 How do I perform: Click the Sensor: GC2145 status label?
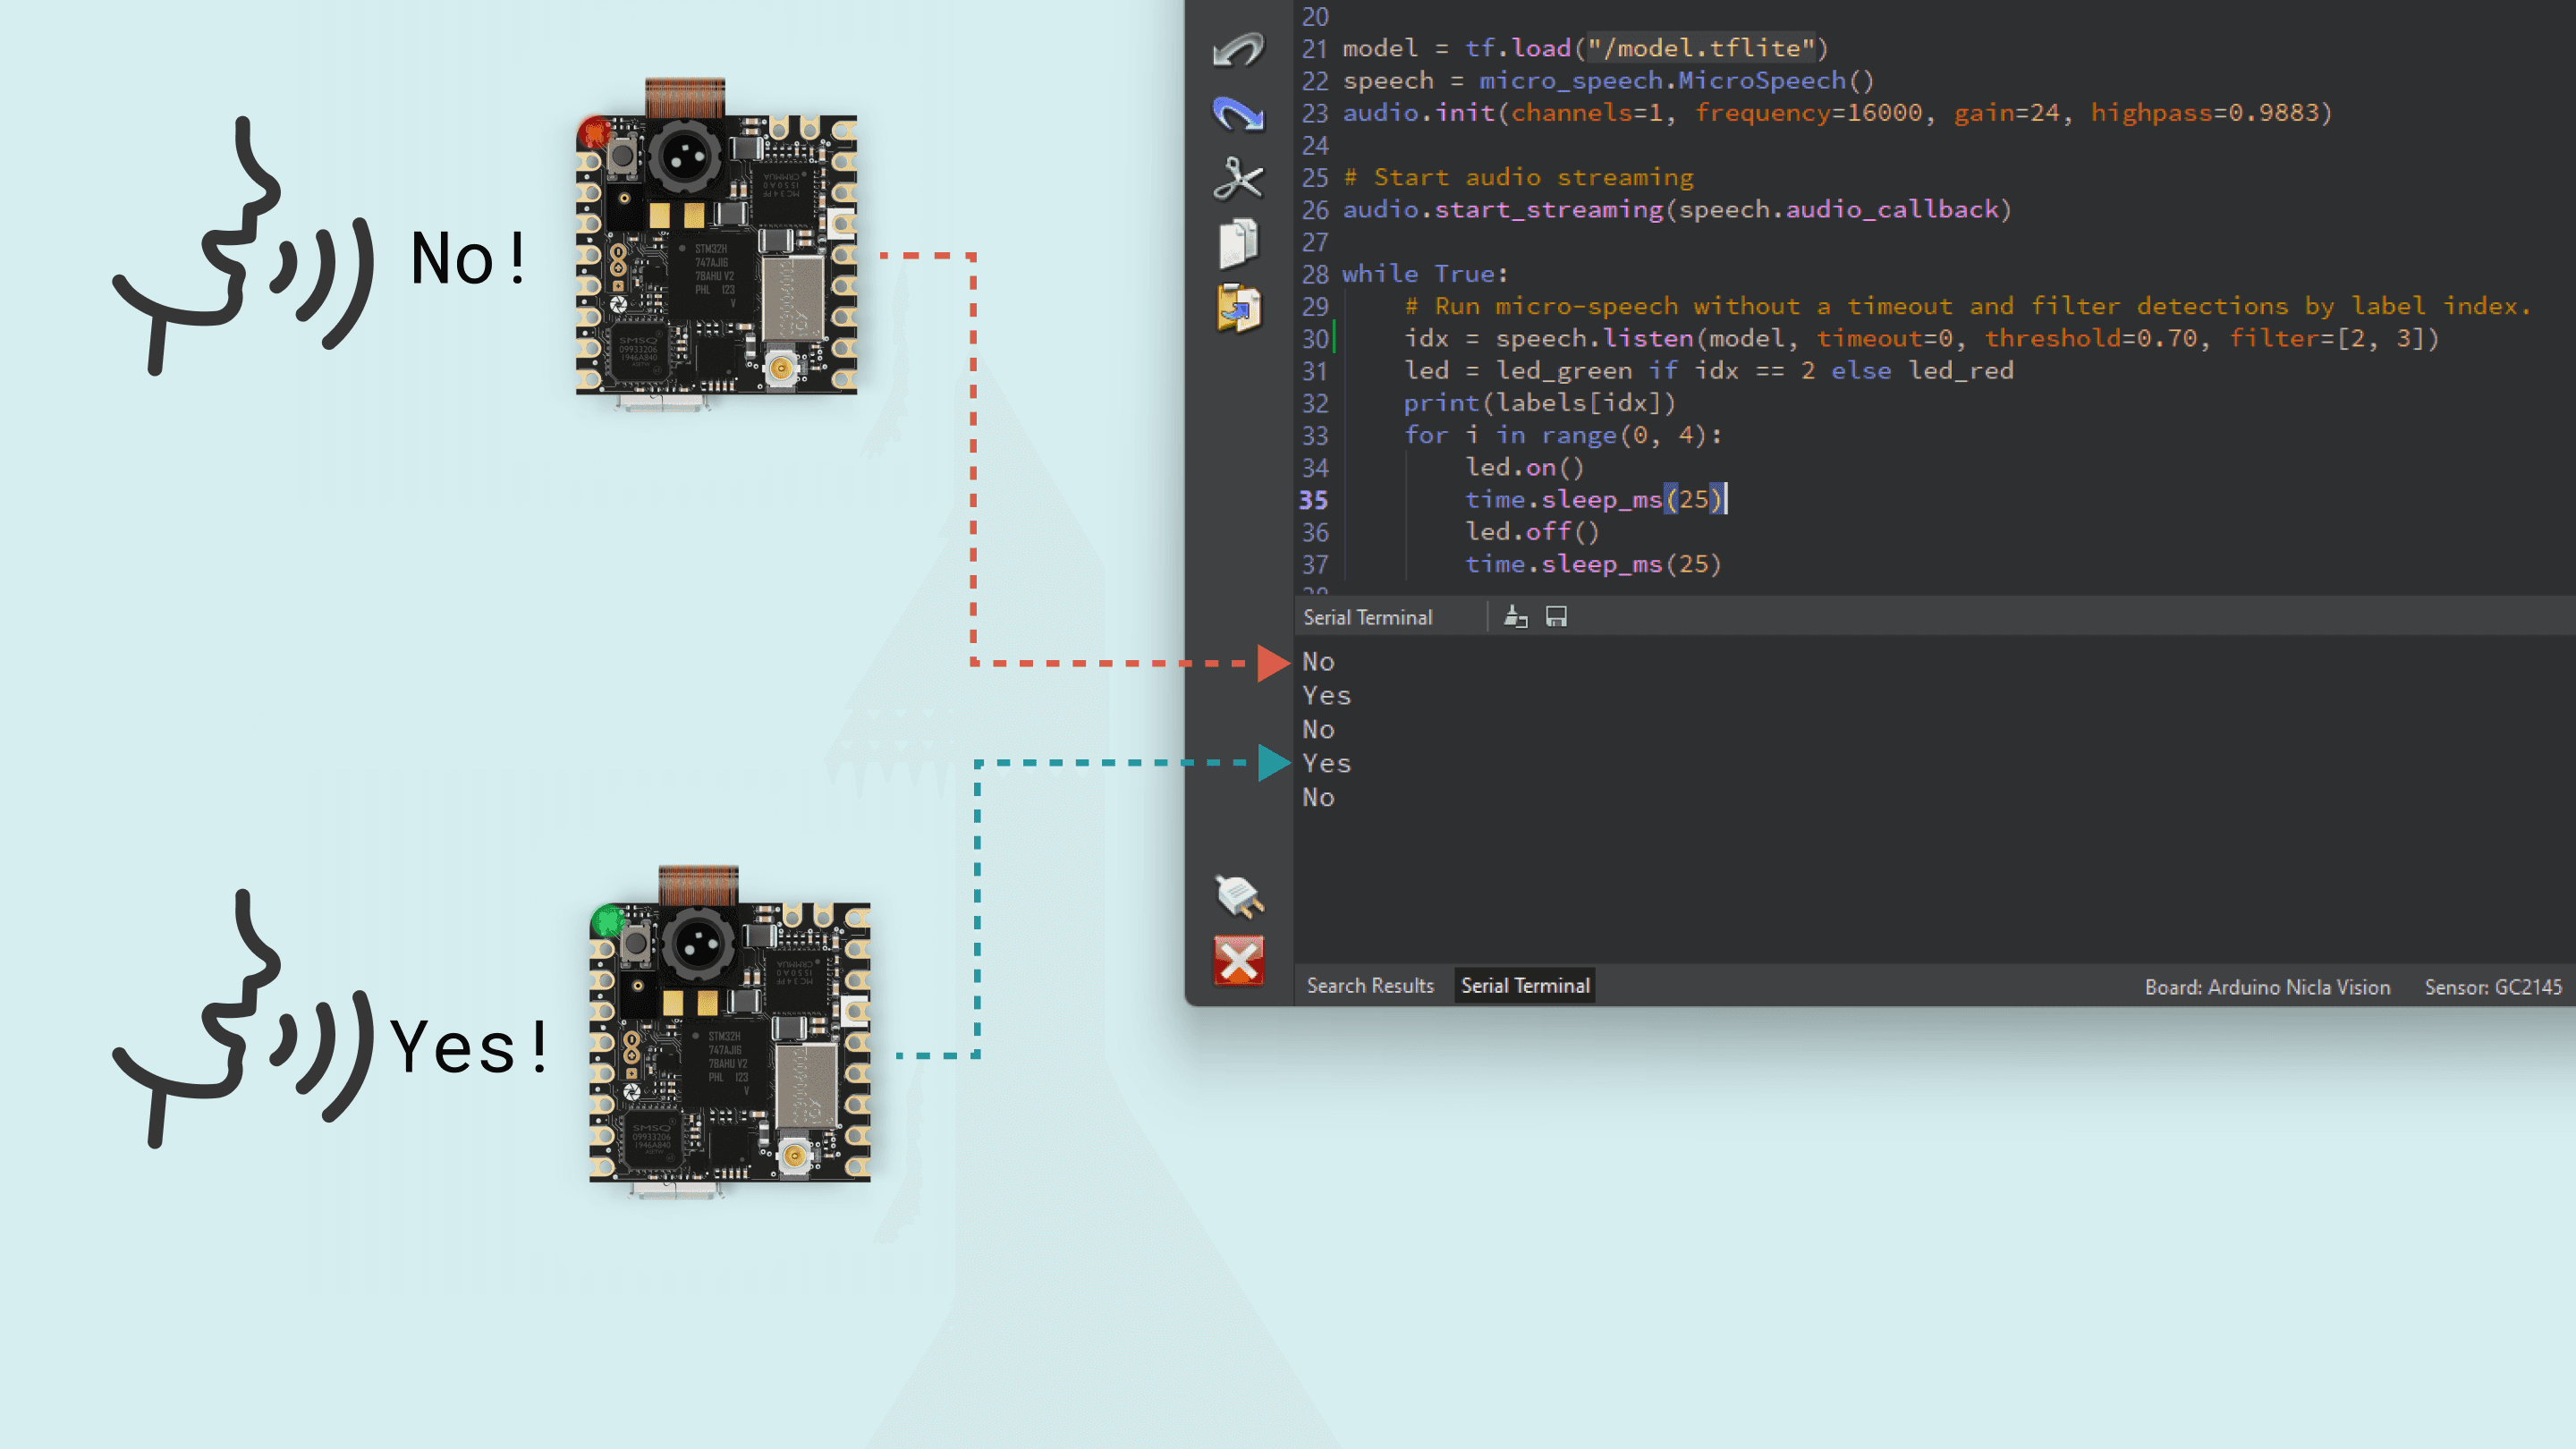(x=2492, y=987)
